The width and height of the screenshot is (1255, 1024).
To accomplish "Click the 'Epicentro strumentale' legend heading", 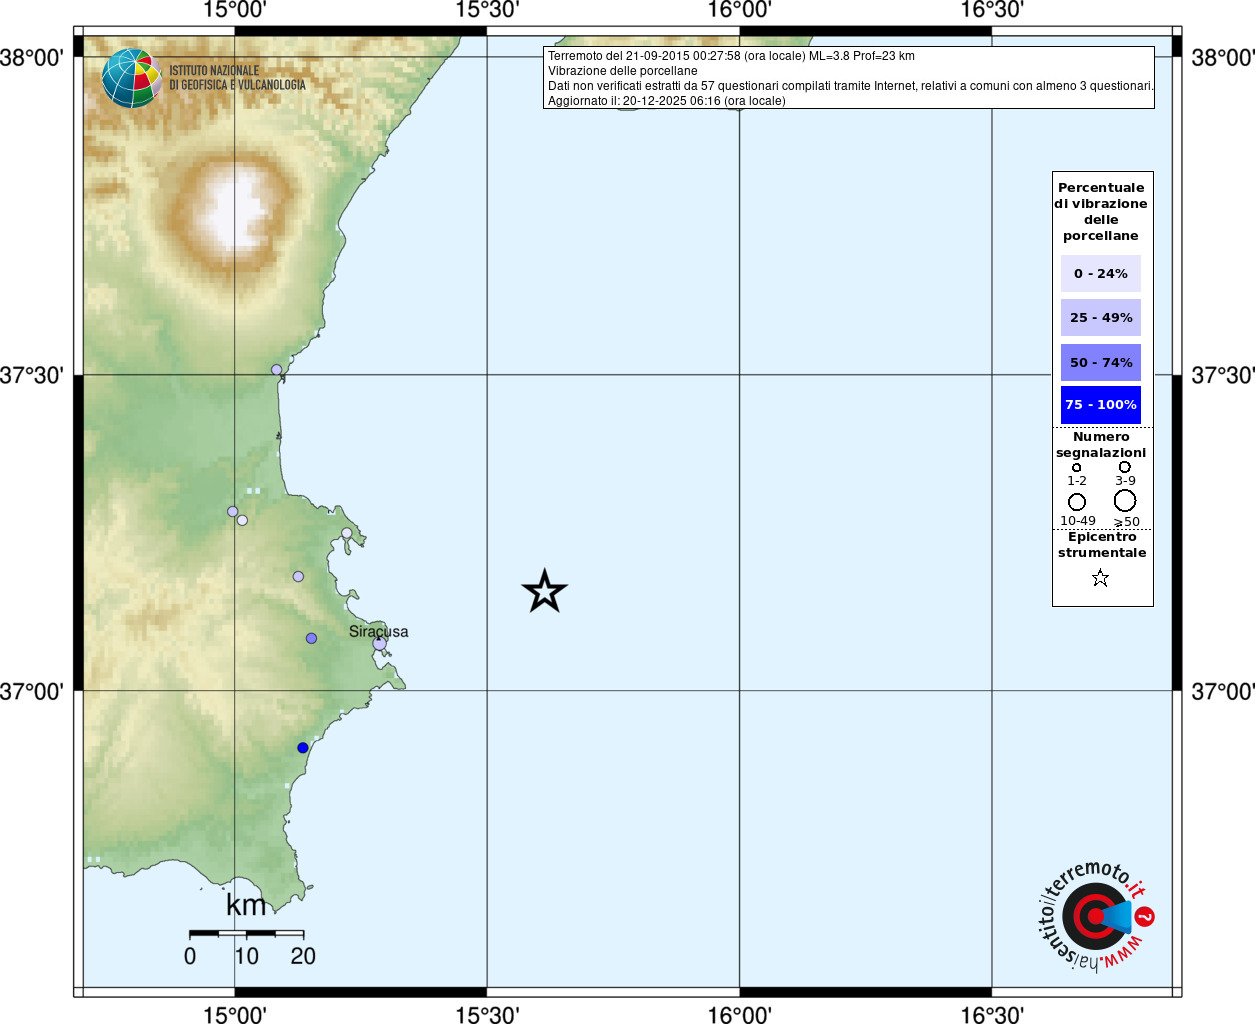I will click(1102, 545).
